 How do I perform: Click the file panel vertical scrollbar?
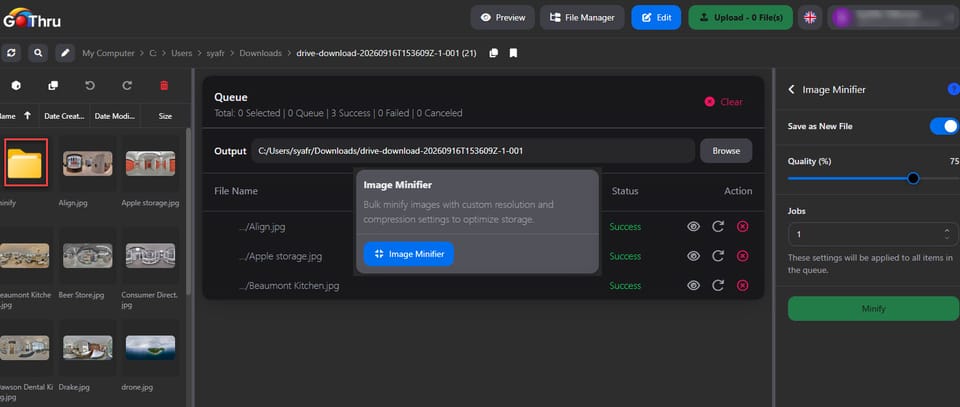point(188,211)
